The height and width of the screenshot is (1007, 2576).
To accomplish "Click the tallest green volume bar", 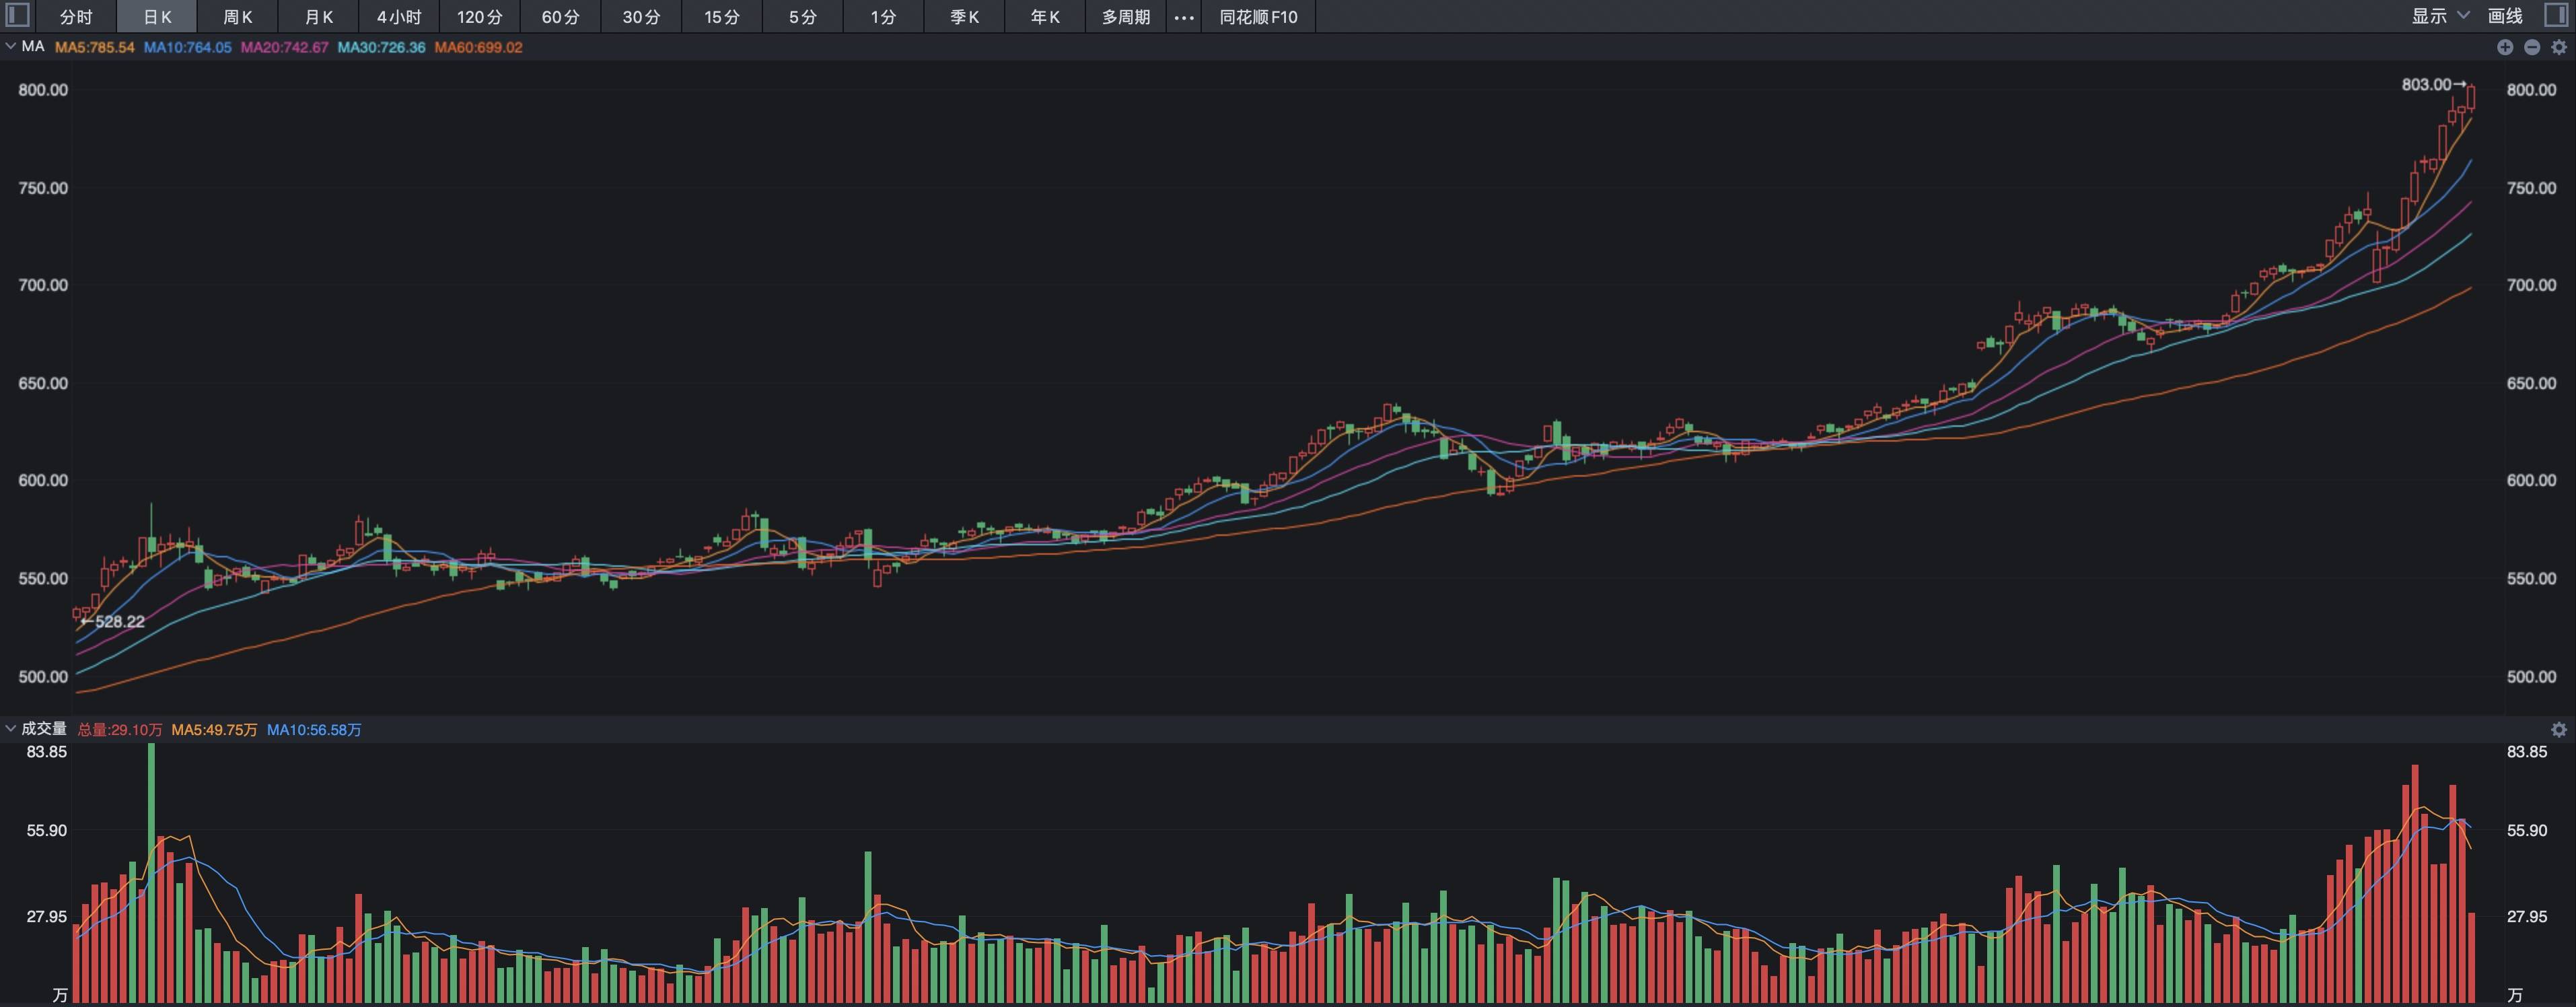I will click(151, 872).
